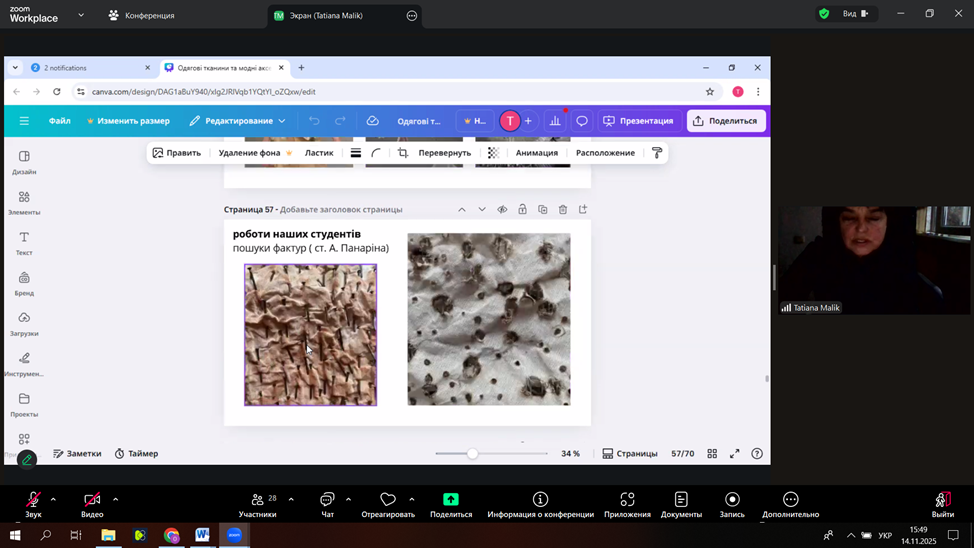This screenshot has height=548, width=974.
Task: Duplicate page 57 using the copy icon
Action: (543, 210)
